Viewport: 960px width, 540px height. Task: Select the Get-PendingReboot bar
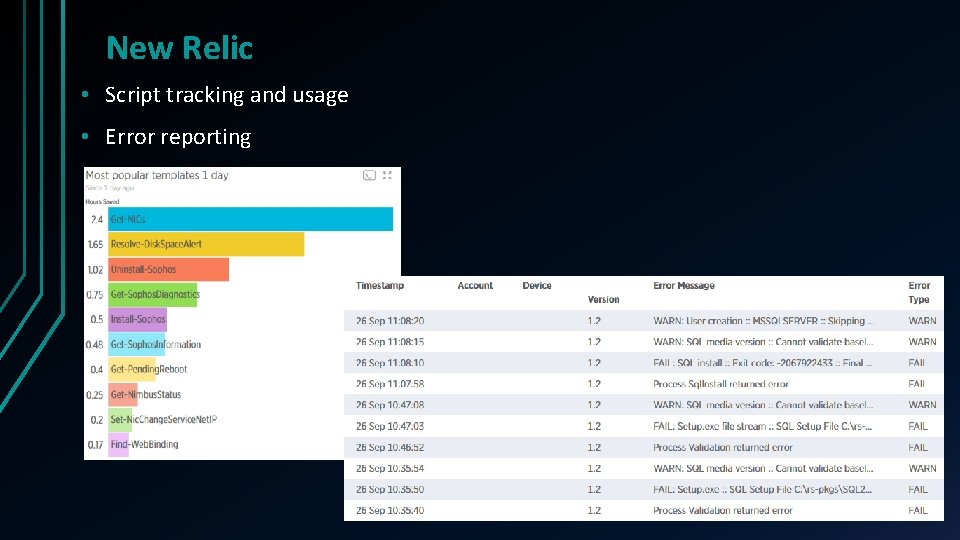(132, 369)
